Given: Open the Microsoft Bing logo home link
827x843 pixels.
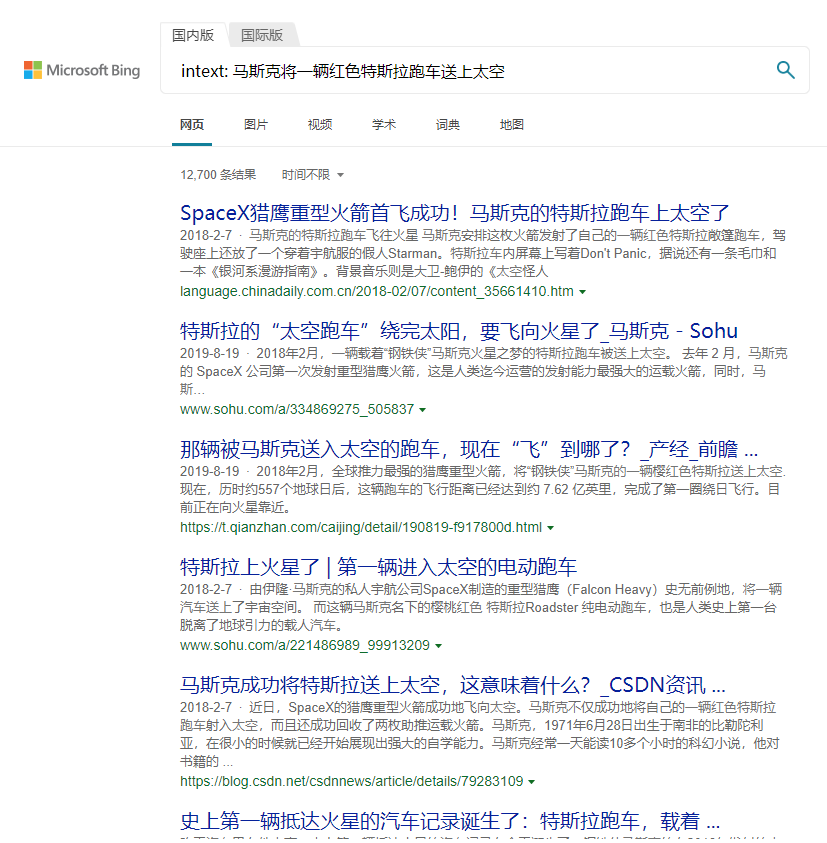Looking at the screenshot, I should point(82,70).
